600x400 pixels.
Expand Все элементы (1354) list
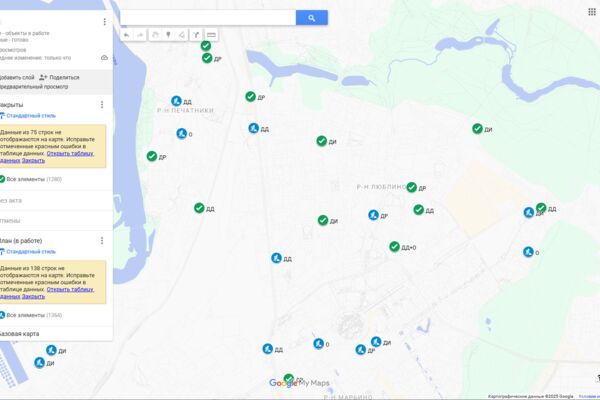click(31, 315)
